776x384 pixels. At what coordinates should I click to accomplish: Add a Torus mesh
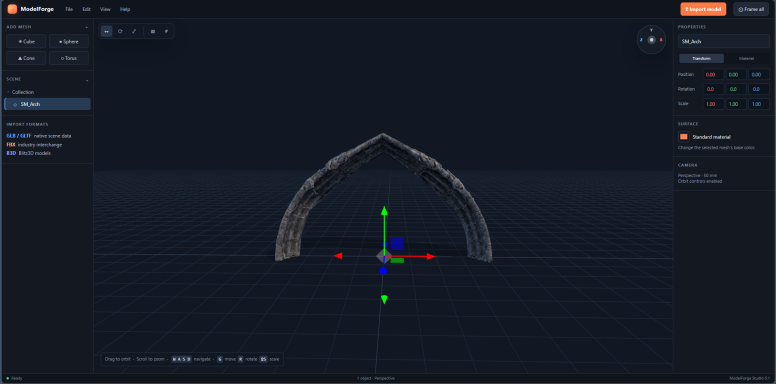pos(69,58)
